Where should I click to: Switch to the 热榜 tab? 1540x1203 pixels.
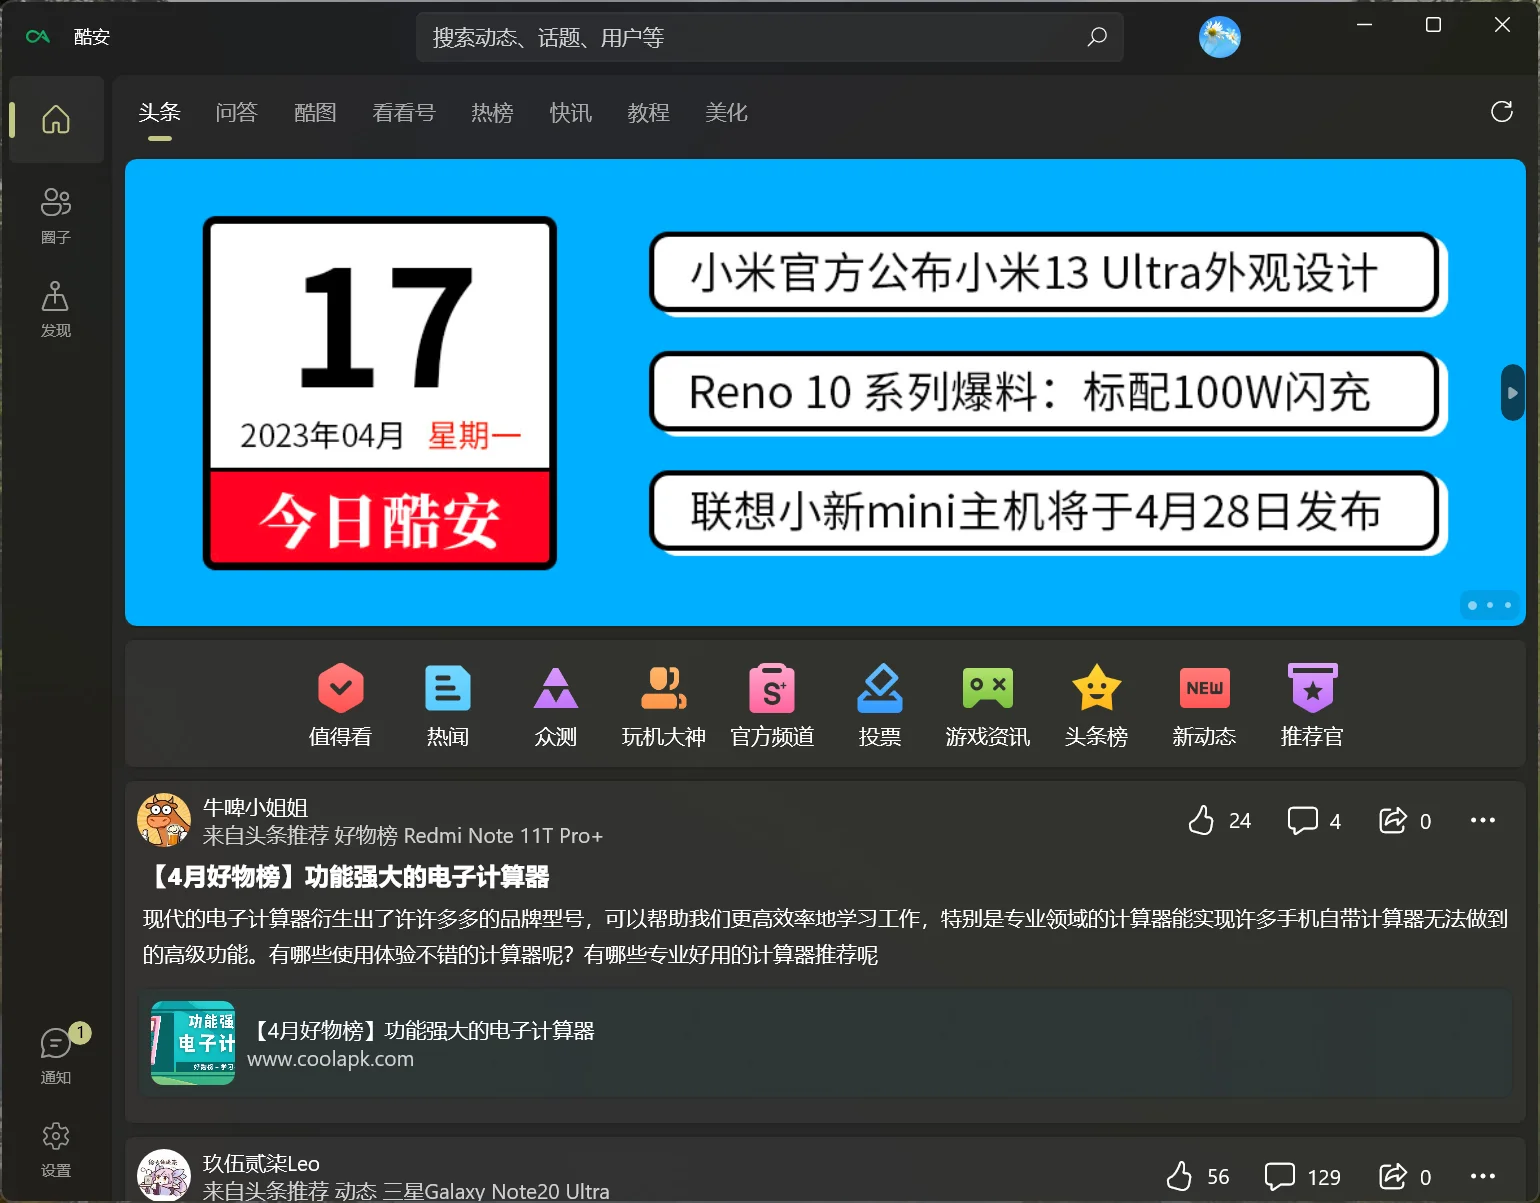click(x=492, y=113)
